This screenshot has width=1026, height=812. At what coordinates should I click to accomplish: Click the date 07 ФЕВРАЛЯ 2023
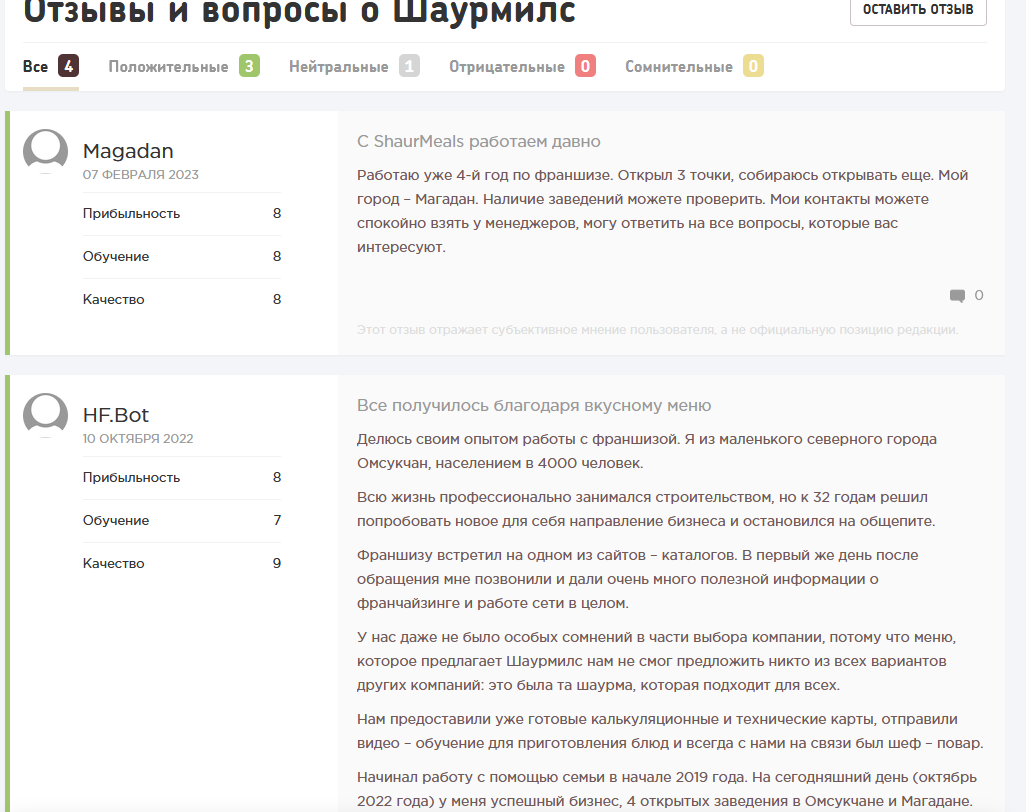coord(141,175)
